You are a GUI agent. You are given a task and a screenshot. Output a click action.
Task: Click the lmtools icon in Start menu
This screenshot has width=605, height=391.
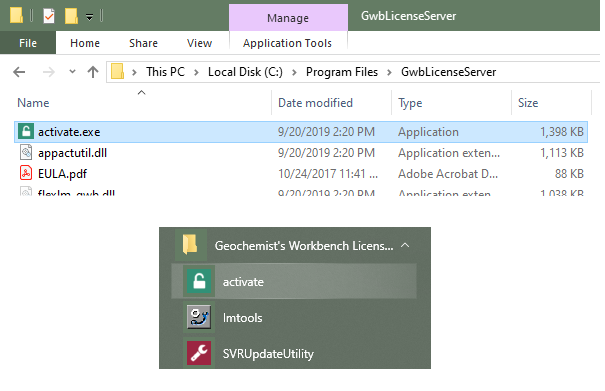199,317
